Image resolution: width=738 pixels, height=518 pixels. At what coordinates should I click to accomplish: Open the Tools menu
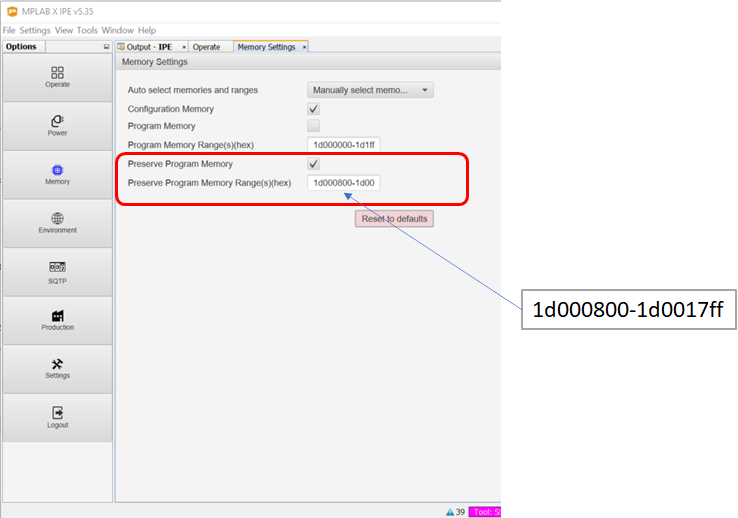(87, 30)
